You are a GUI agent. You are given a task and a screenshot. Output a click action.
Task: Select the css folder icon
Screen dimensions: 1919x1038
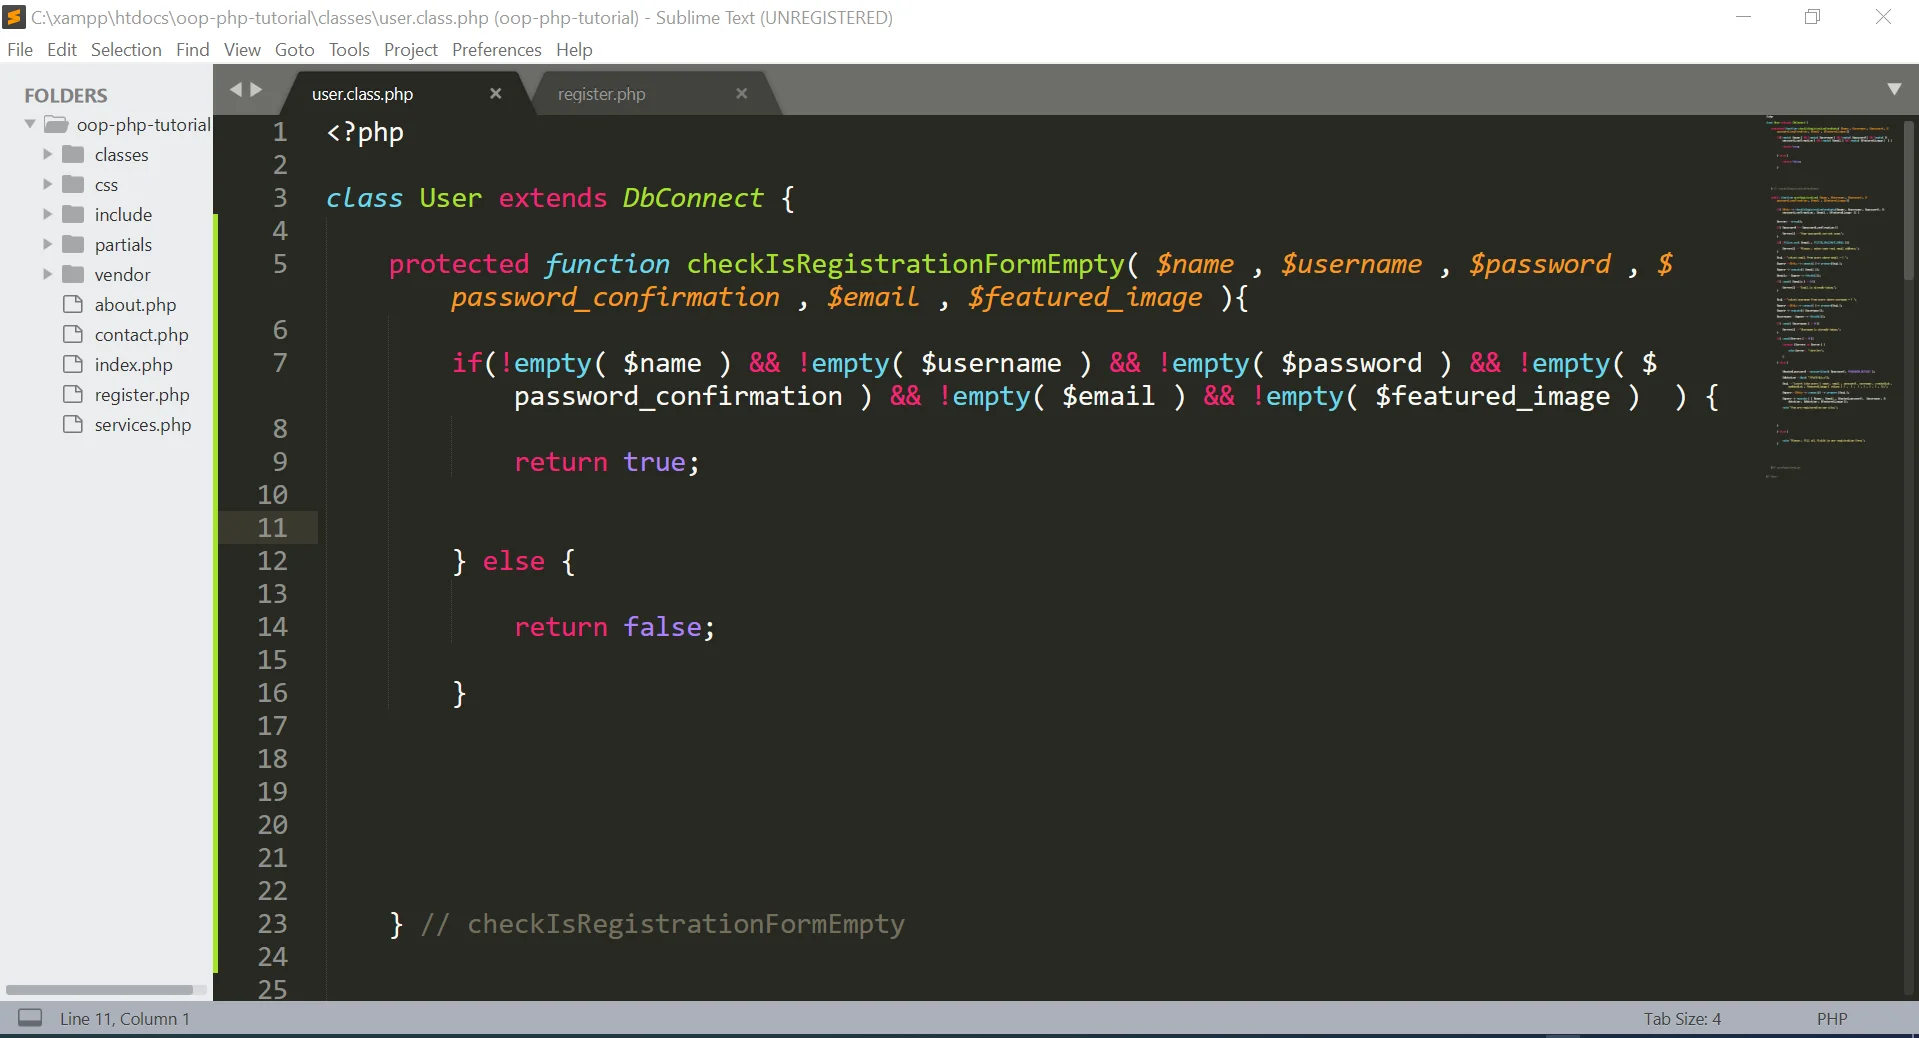(73, 184)
